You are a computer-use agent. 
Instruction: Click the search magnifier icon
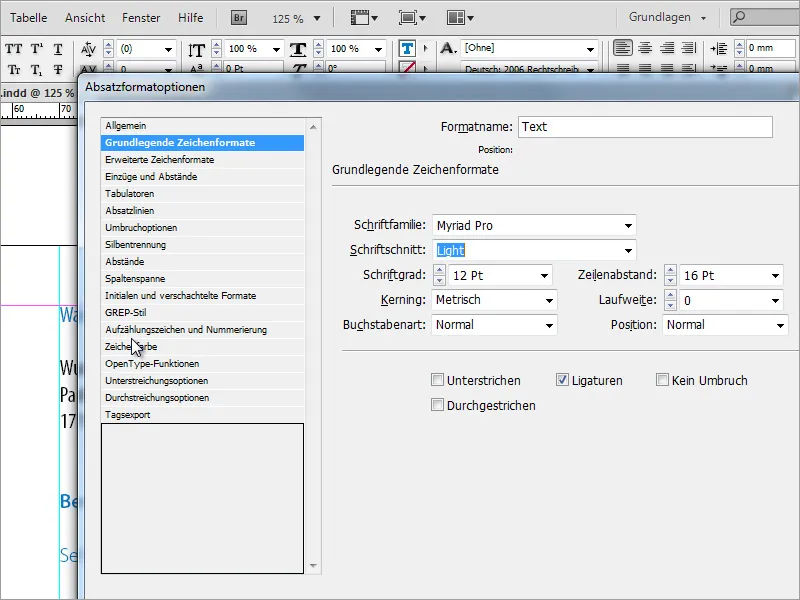coord(738,17)
